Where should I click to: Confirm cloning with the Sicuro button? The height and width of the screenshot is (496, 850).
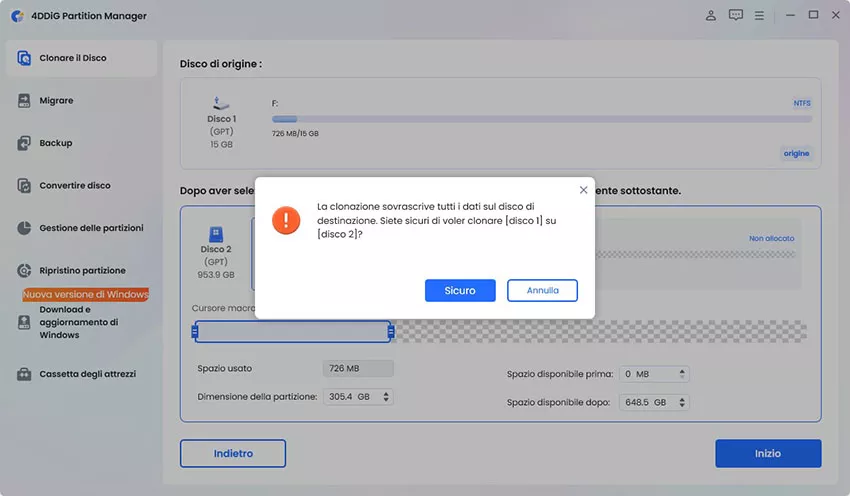tap(460, 290)
